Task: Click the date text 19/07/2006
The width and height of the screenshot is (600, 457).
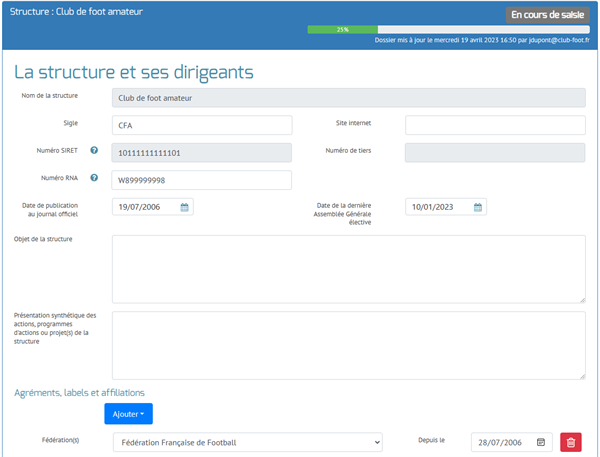Action: [140, 207]
